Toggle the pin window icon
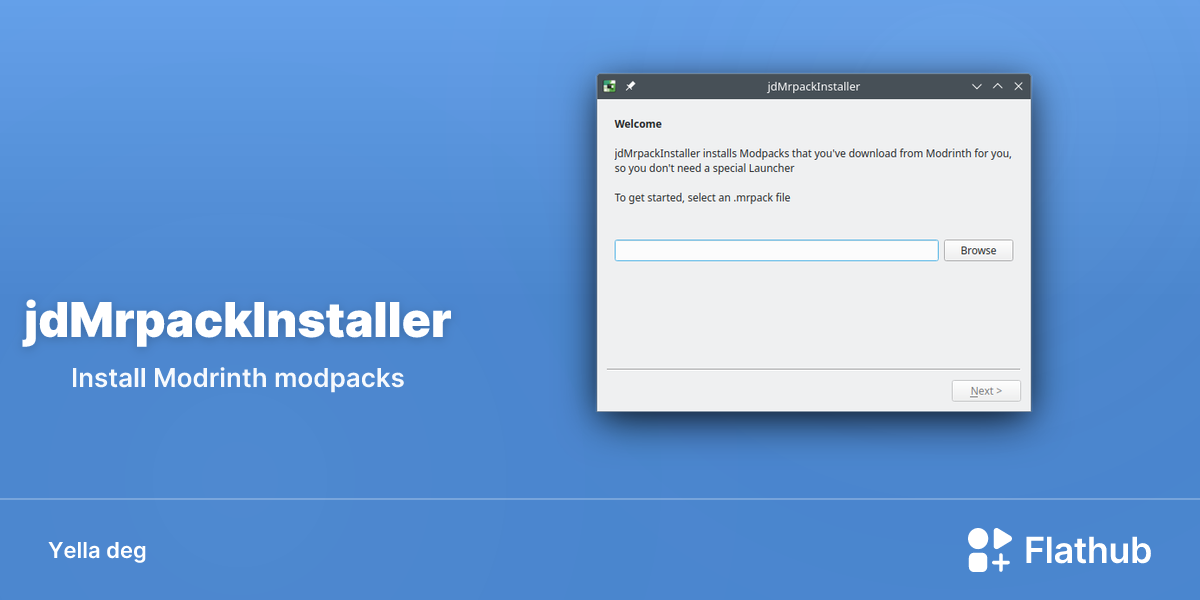This screenshot has height=600, width=1200. (x=630, y=86)
